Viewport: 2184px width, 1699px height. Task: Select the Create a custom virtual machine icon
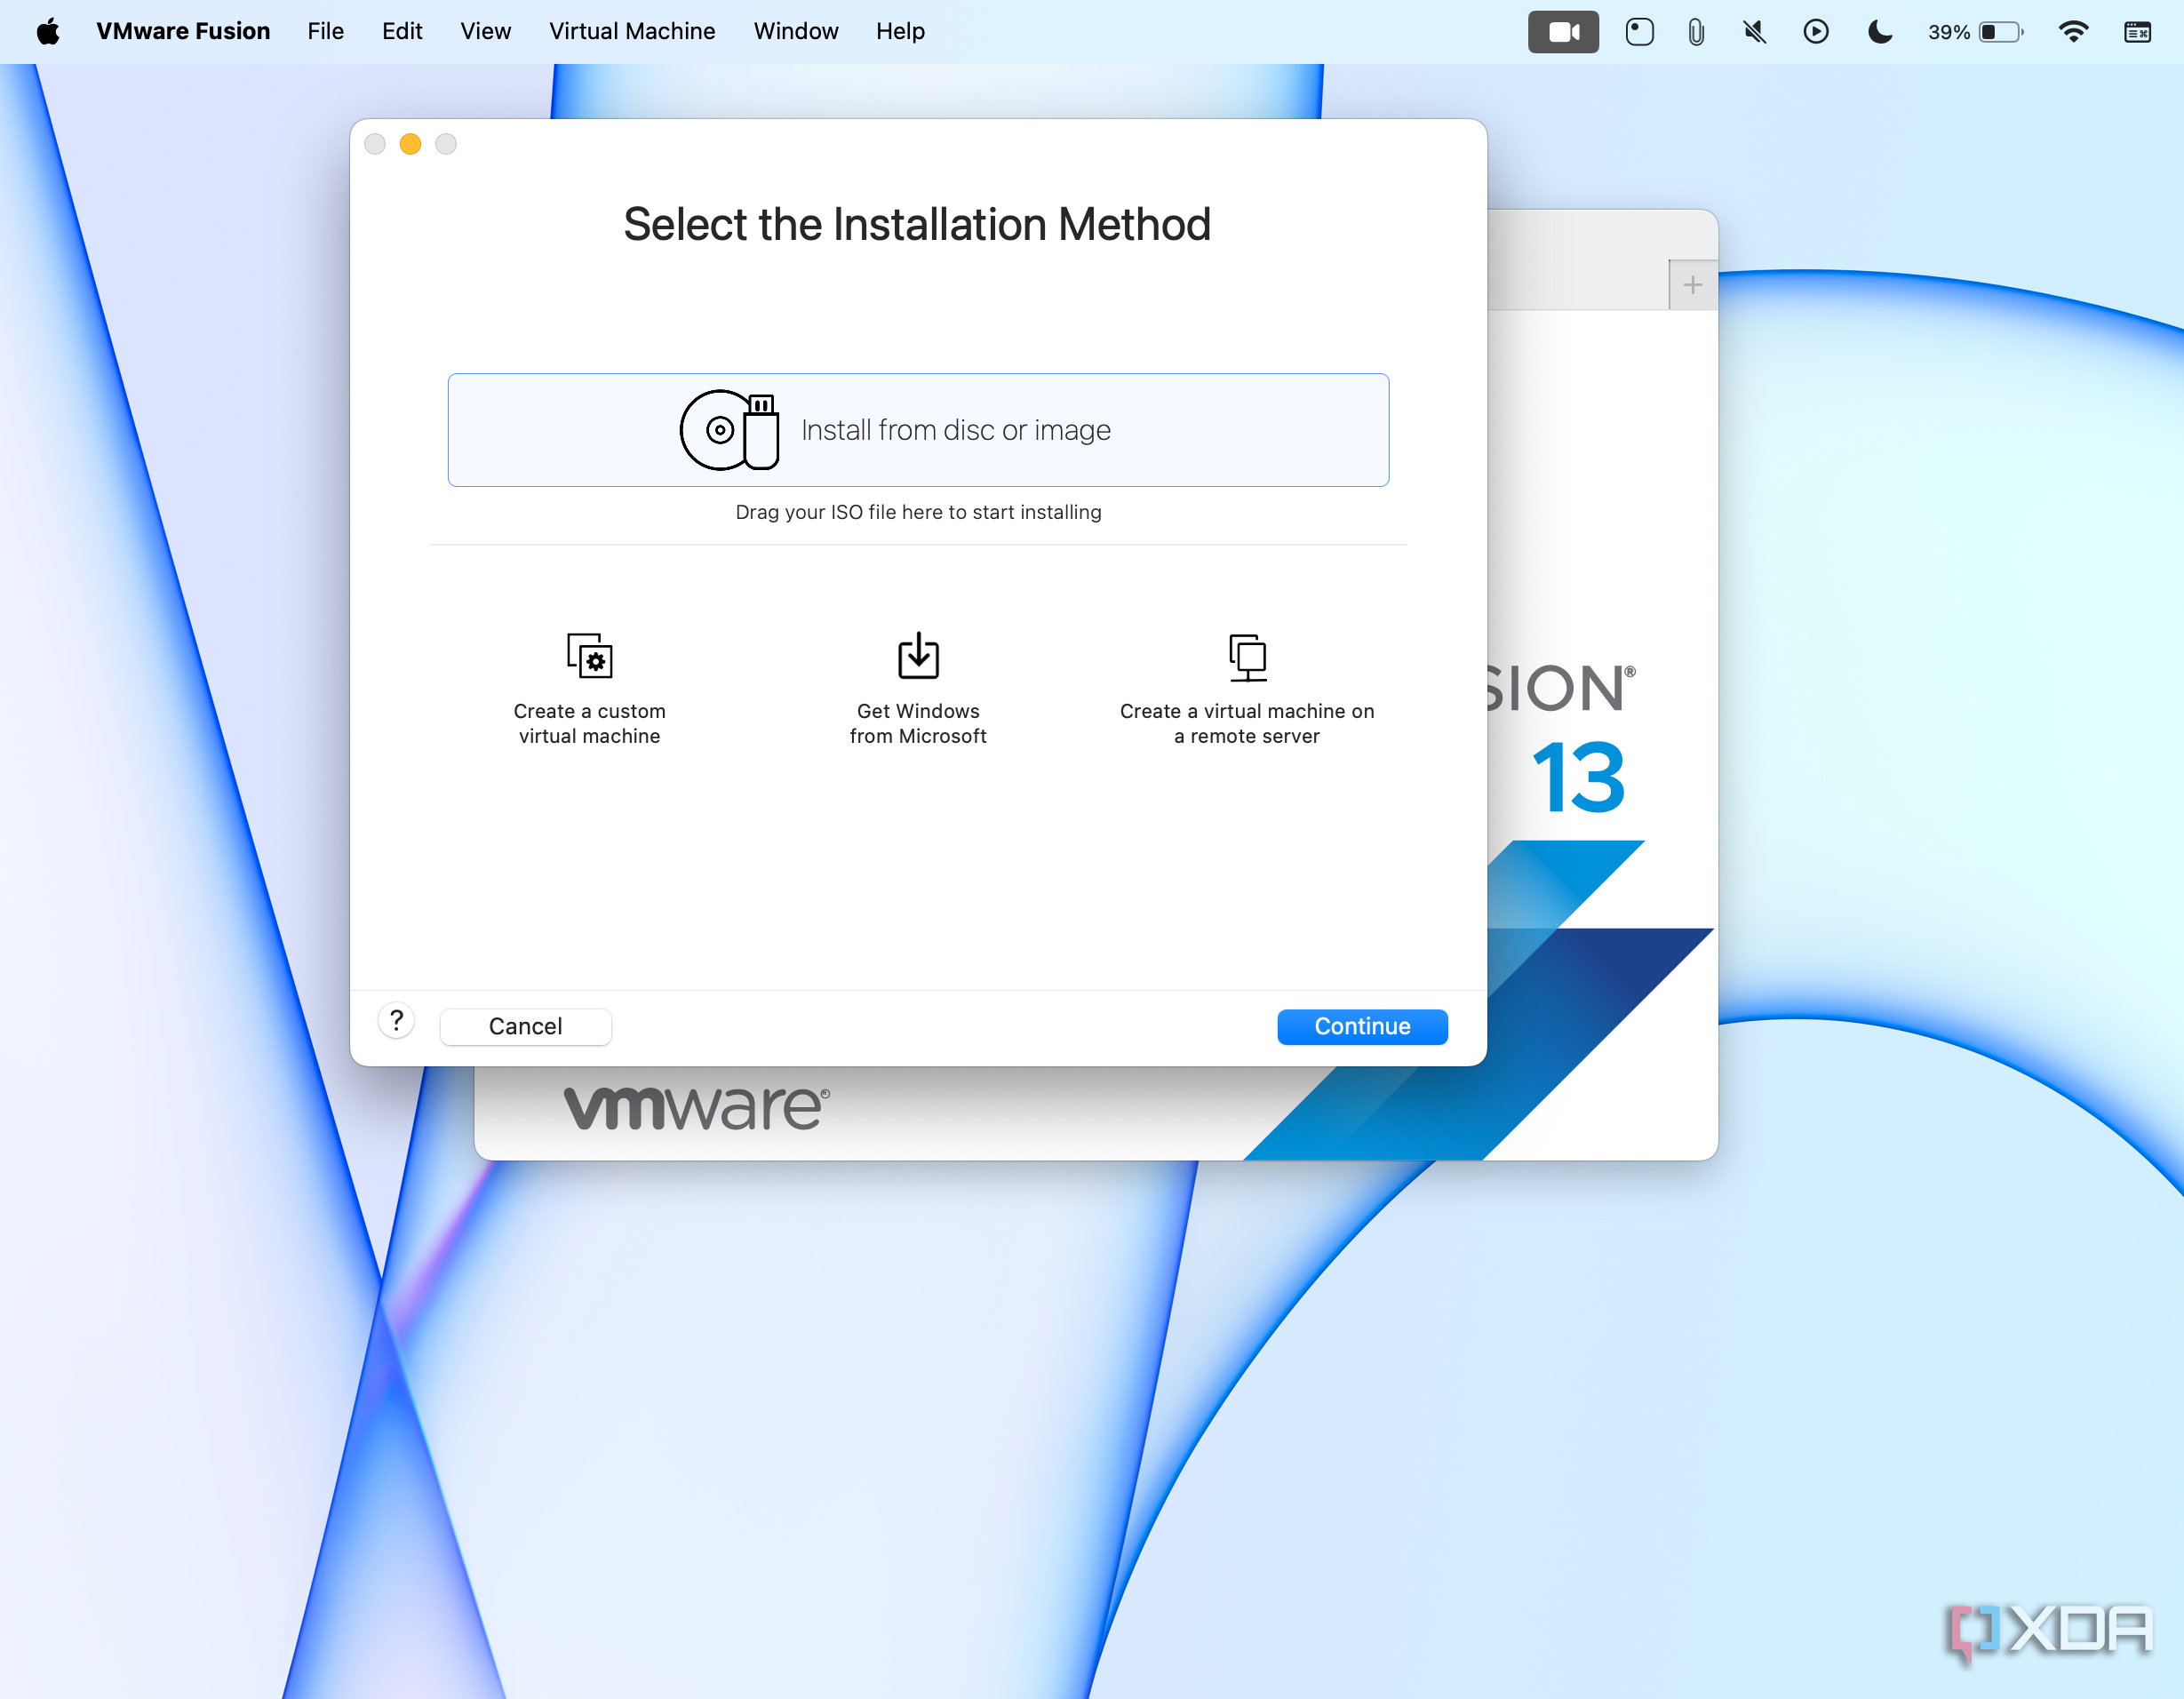coord(589,656)
